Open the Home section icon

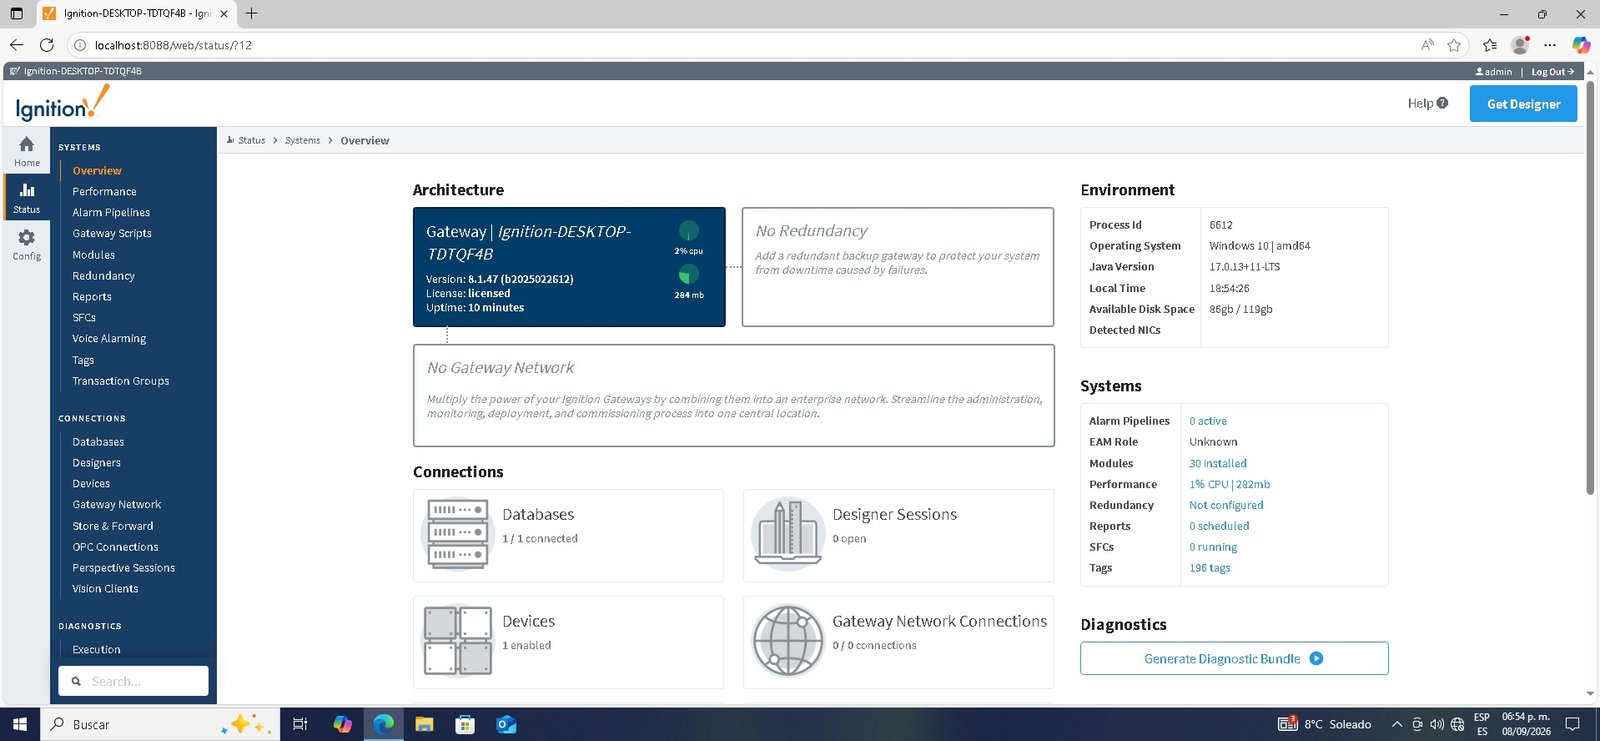27,144
